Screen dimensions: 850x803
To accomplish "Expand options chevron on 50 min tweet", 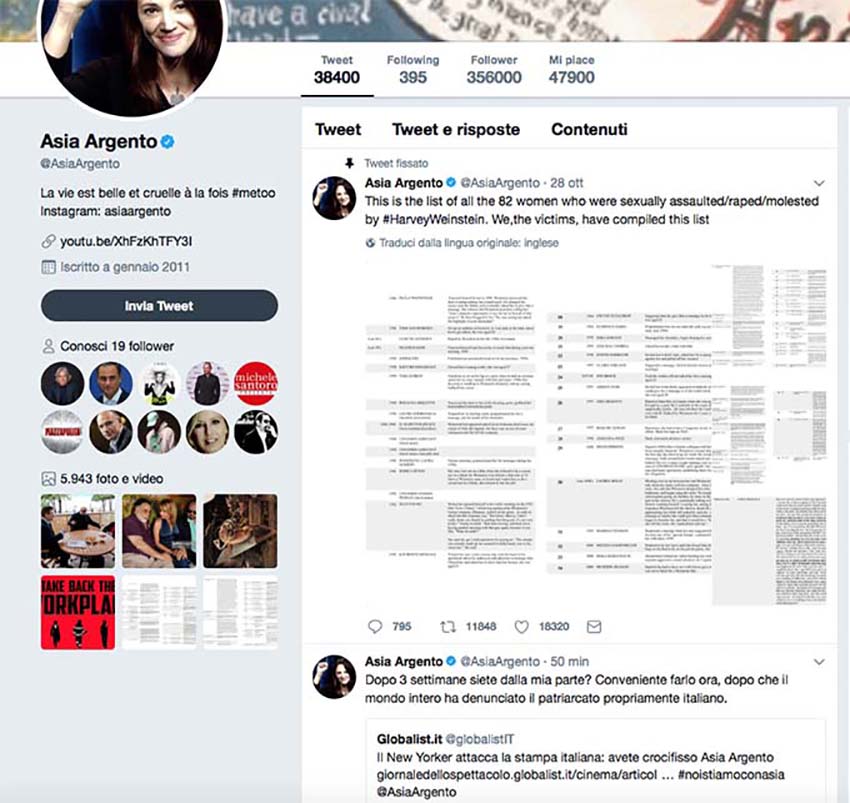I will point(819,661).
